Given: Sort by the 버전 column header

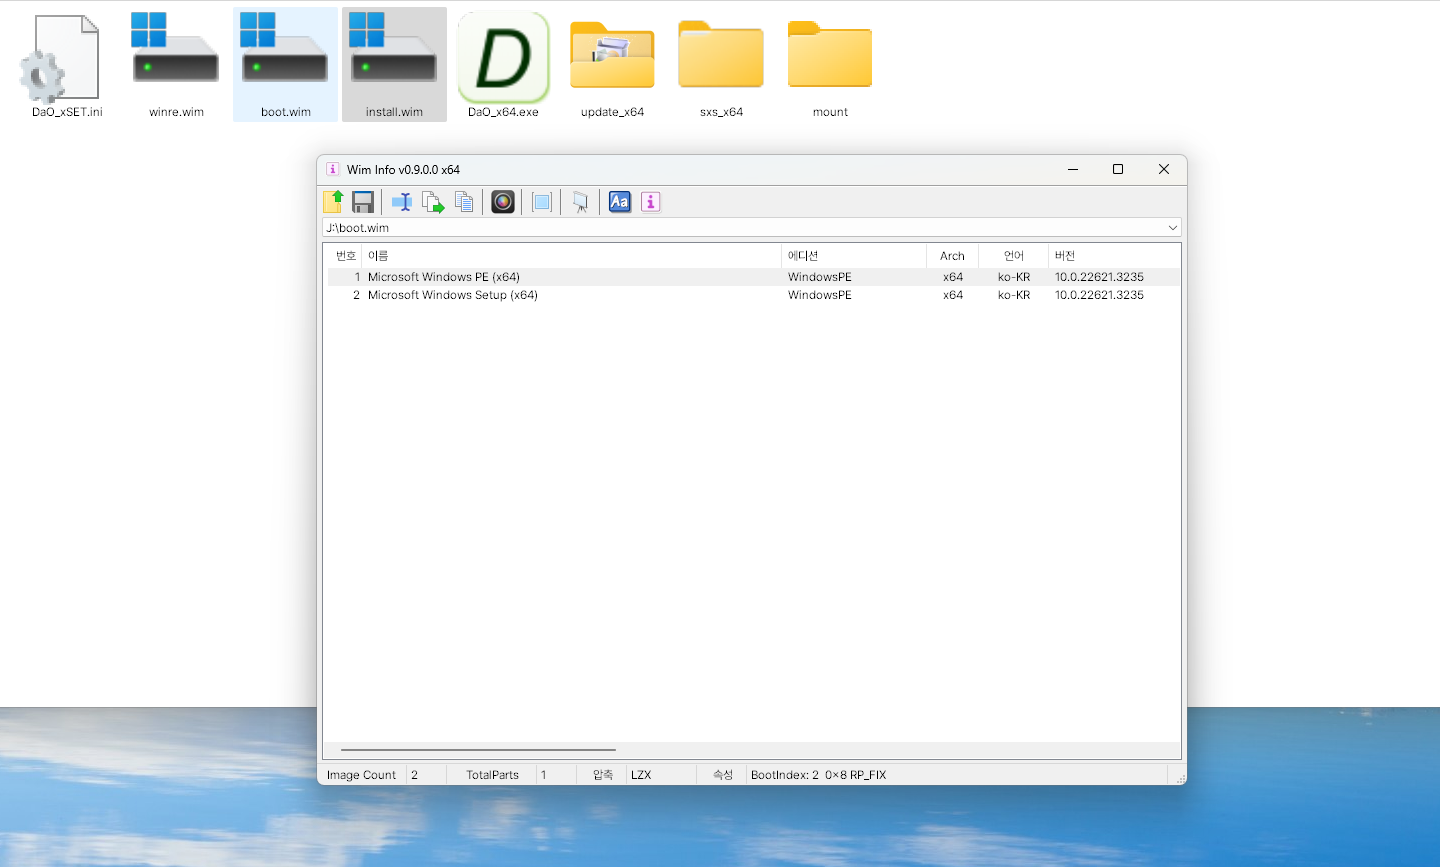Looking at the screenshot, I should pos(1114,256).
